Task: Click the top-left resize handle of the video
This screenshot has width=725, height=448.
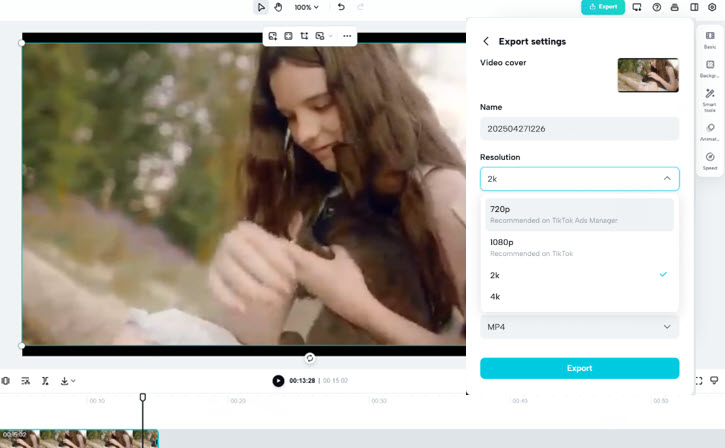Action: coord(21,43)
